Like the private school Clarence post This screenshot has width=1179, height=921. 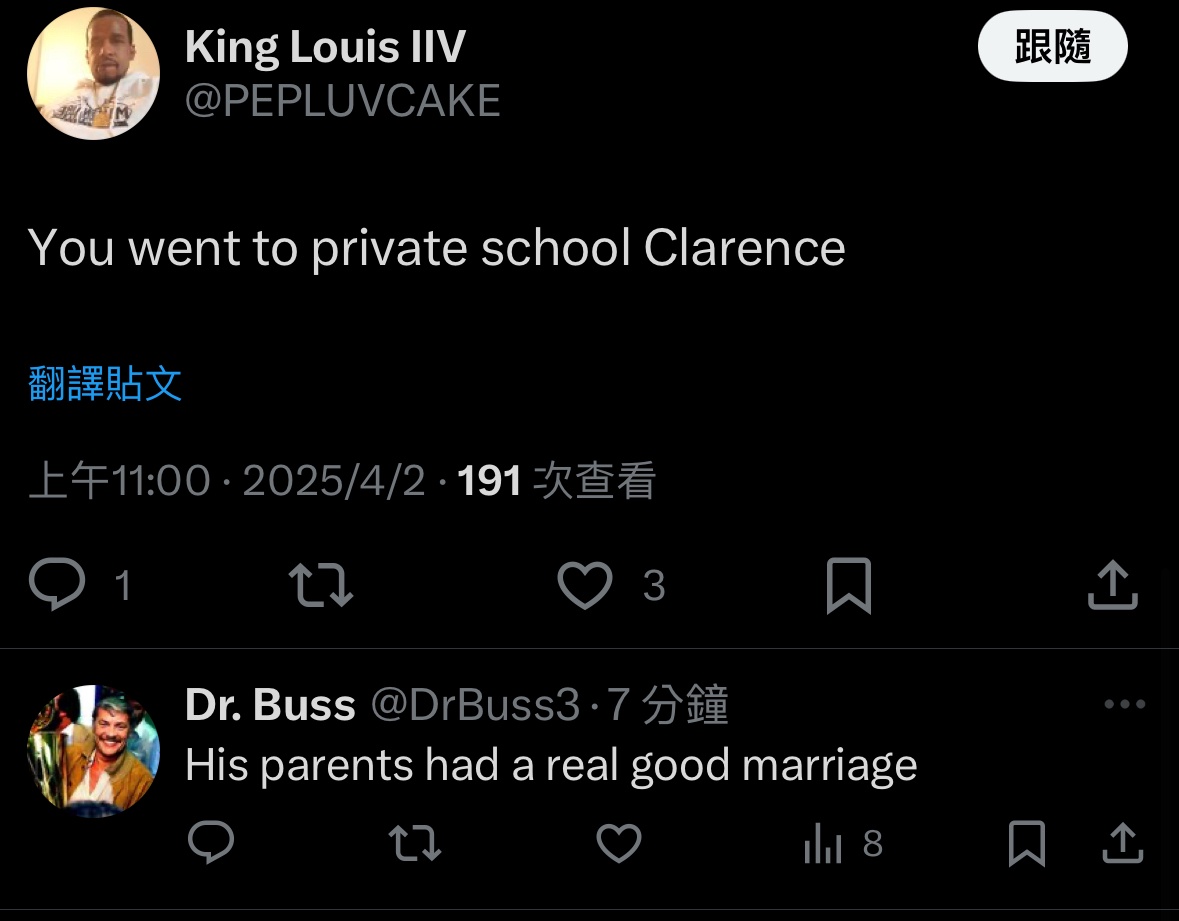(x=585, y=585)
